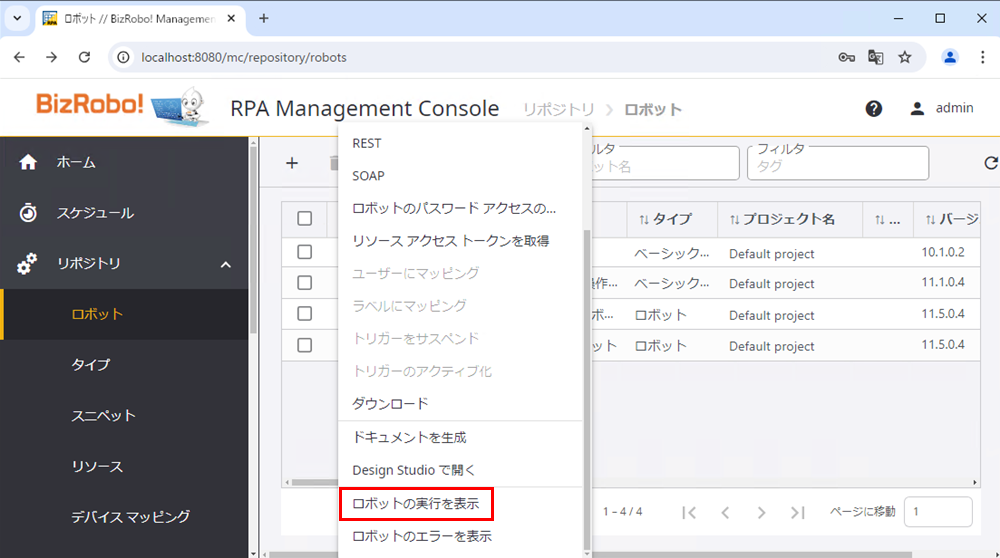Select REST from context menu
This screenshot has height=558, width=1000.
tap(367, 143)
